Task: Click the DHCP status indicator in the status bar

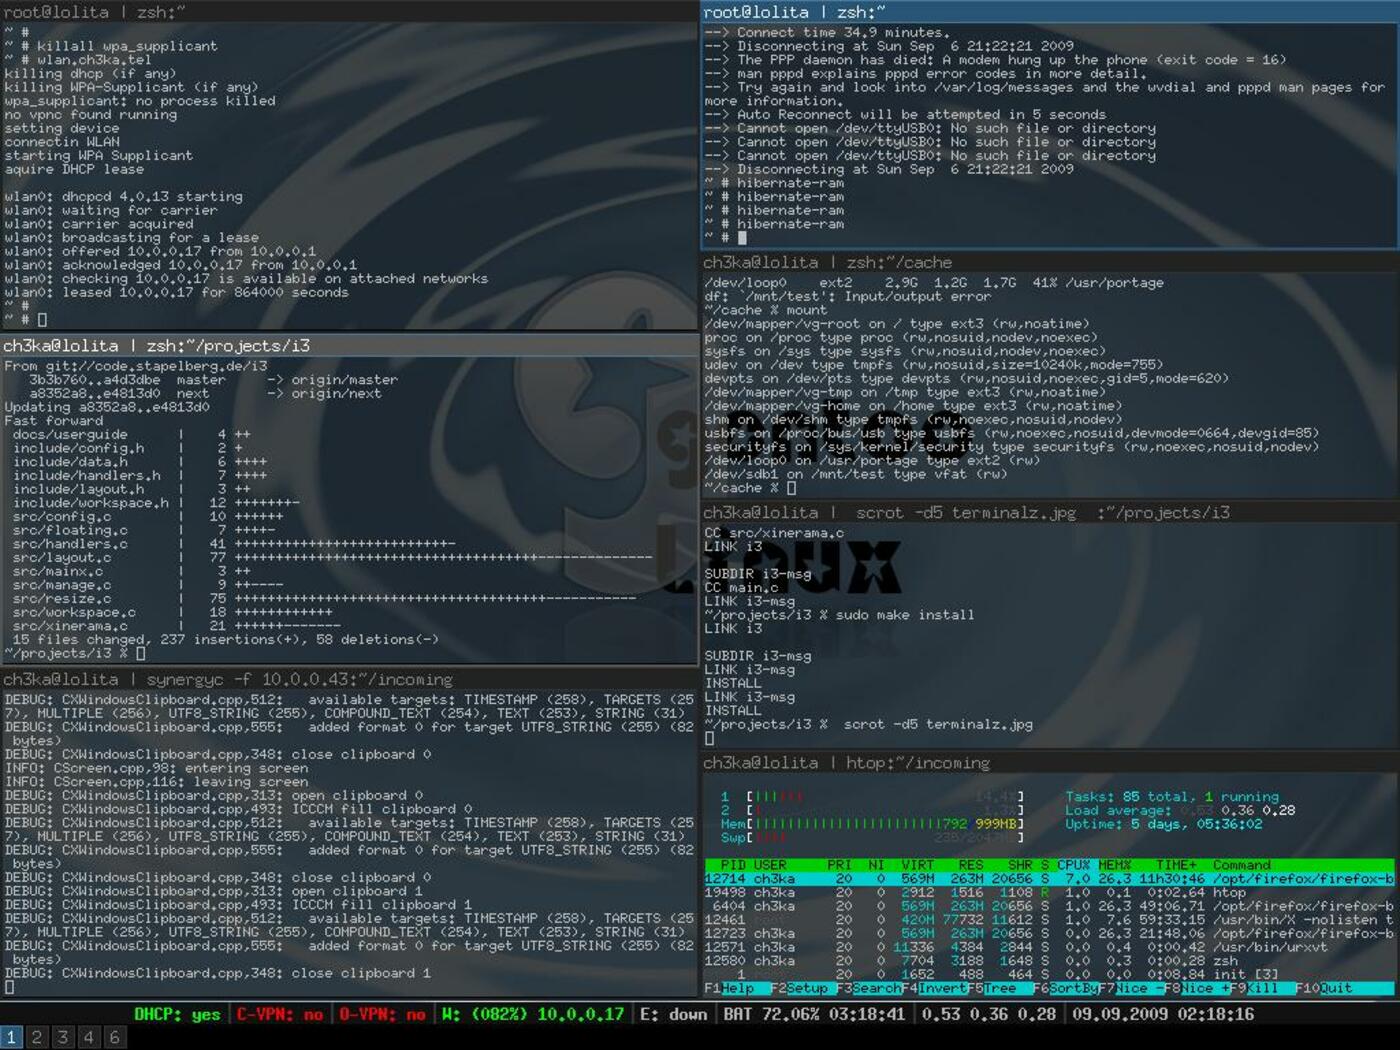Action: point(178,1014)
